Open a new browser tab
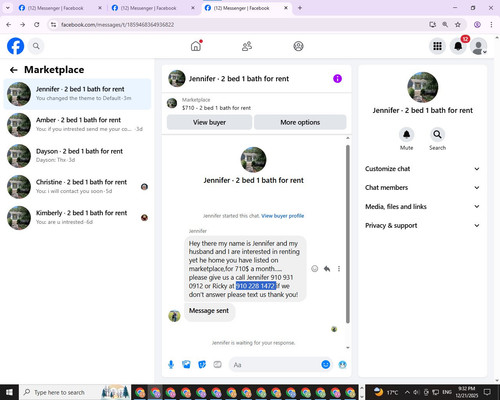The width and height of the screenshot is (500, 400). 300,8
